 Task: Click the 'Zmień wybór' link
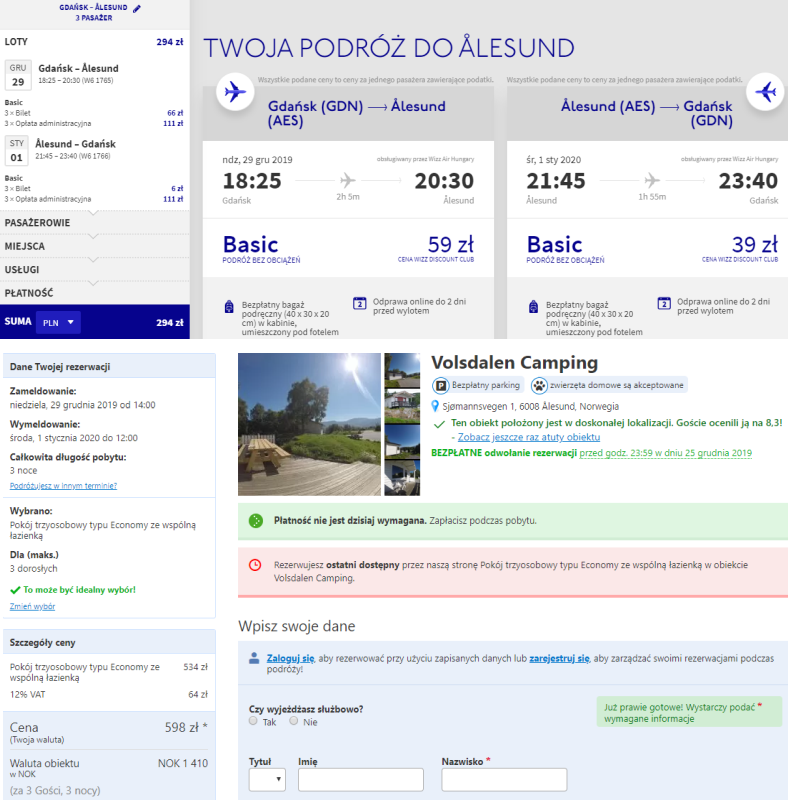click(31, 606)
